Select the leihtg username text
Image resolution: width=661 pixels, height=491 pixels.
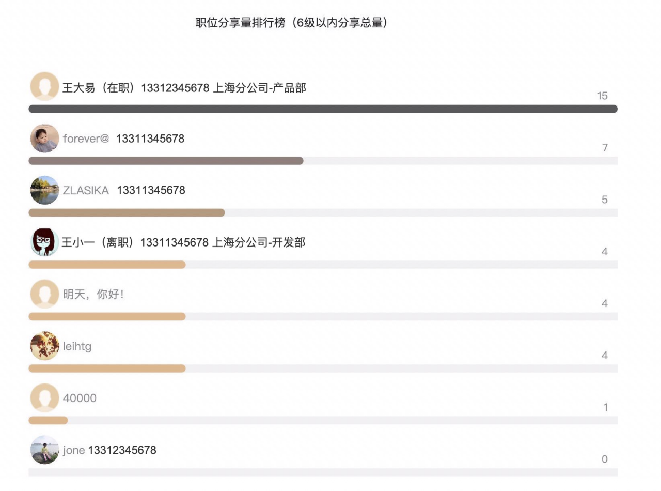click(x=77, y=346)
